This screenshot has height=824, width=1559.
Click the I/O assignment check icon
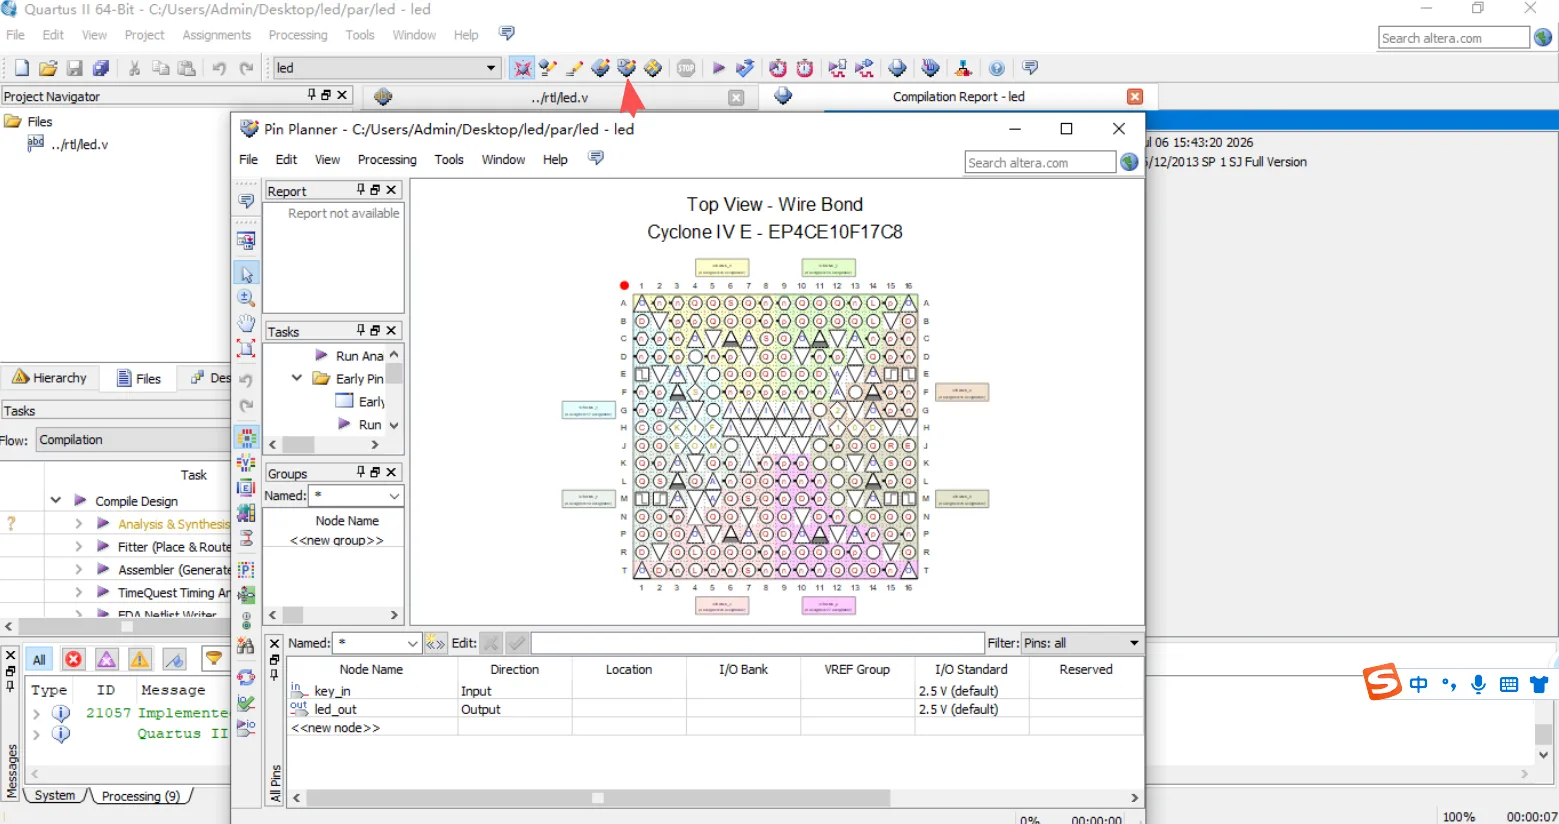pyautogui.click(x=246, y=703)
